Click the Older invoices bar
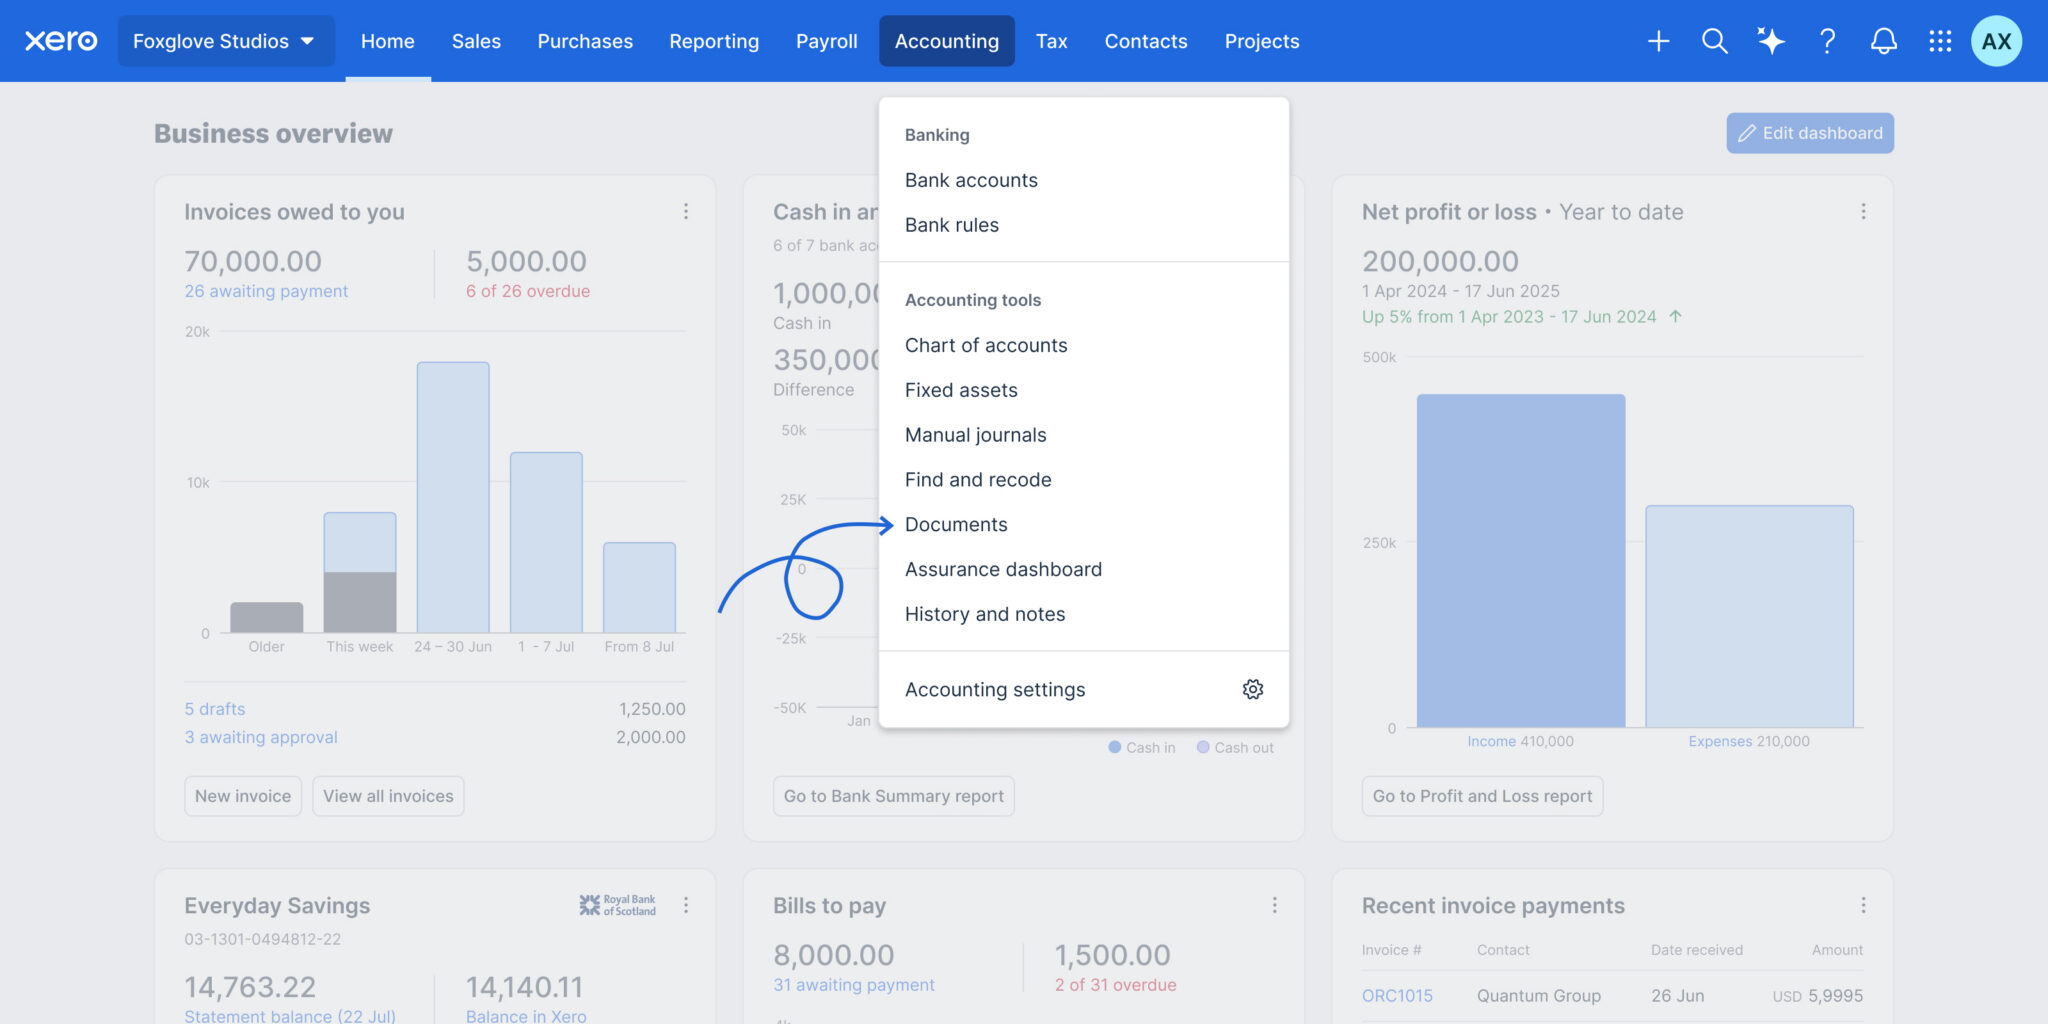 267,617
